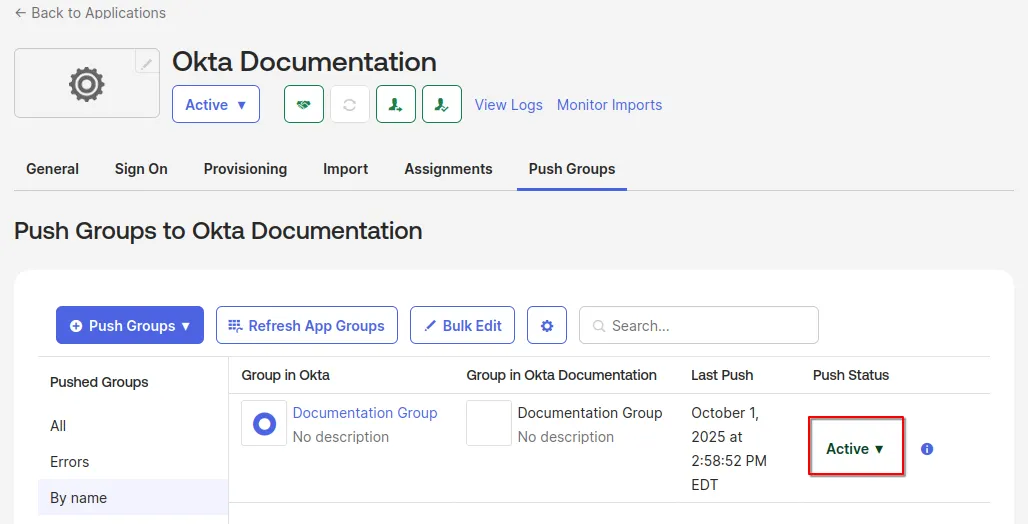Image resolution: width=1028 pixels, height=524 pixels.
Task: Click the assign user arrow icon button
Action: [395, 104]
